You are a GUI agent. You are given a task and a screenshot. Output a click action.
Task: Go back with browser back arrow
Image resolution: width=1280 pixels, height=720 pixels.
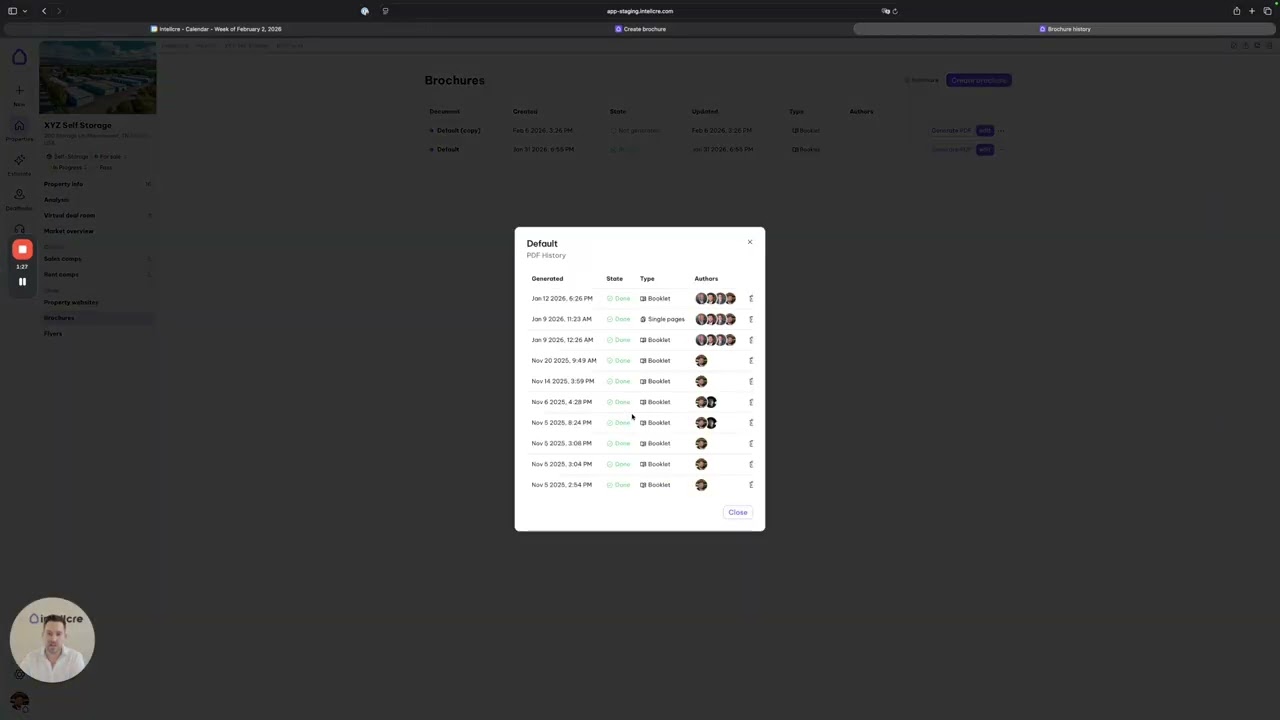(x=44, y=11)
